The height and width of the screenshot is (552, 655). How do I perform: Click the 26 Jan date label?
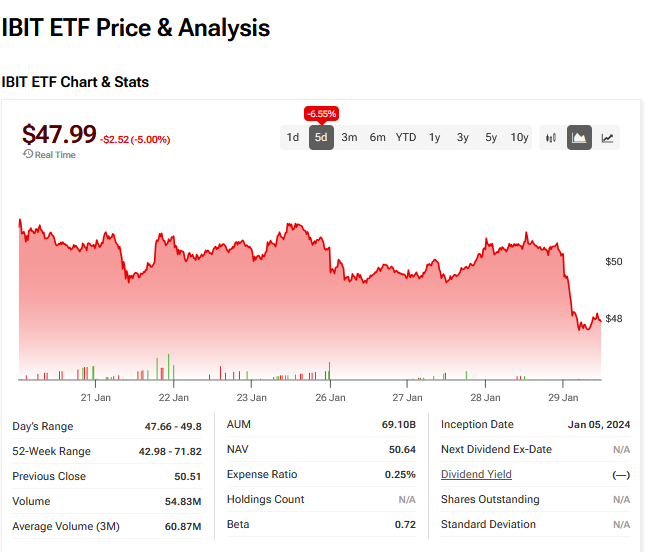pyautogui.click(x=330, y=397)
